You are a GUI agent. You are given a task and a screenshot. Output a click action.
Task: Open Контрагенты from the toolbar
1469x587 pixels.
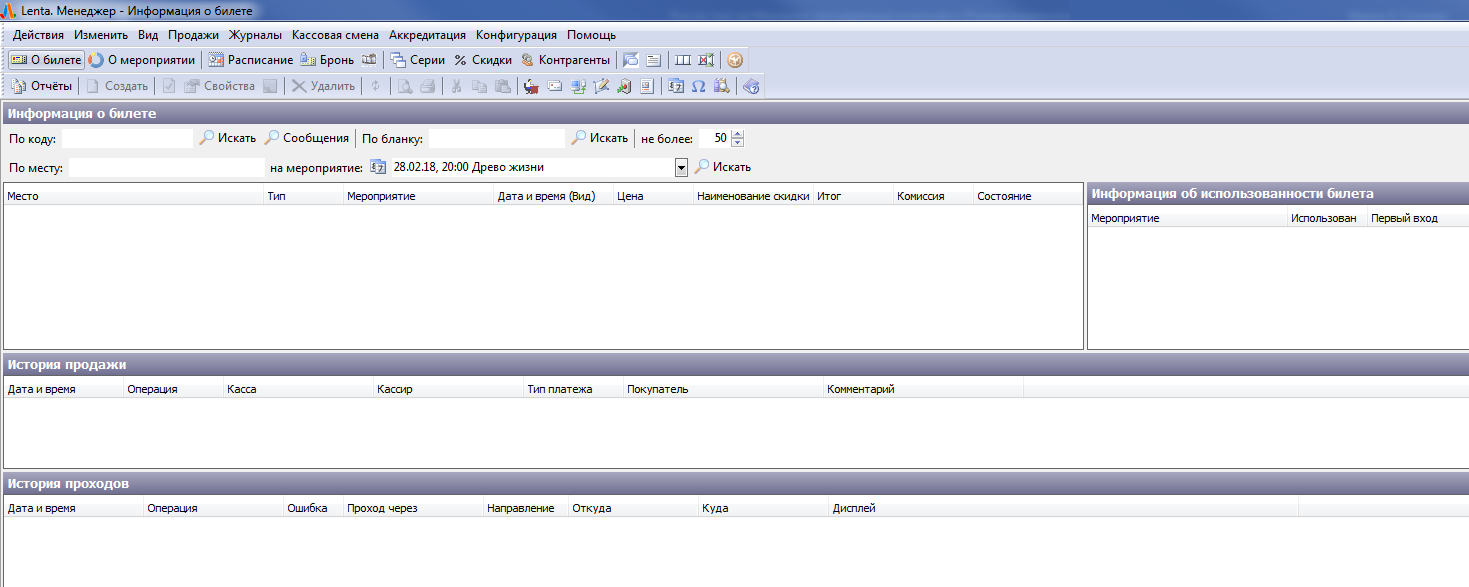[x=565, y=60]
